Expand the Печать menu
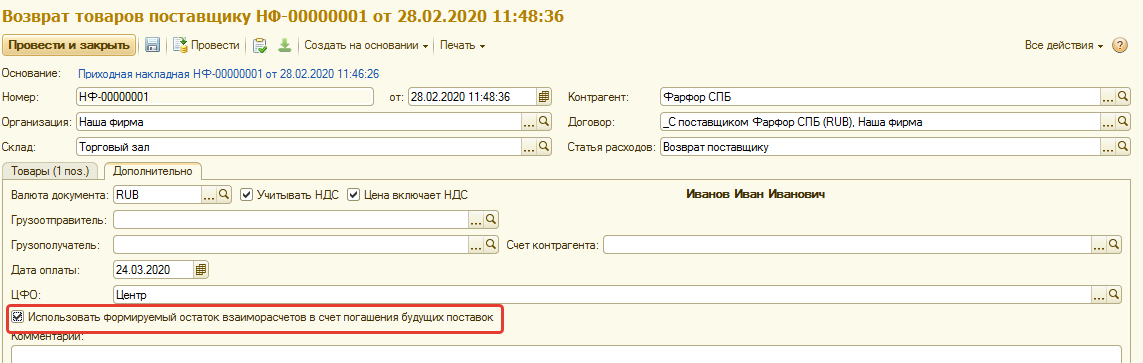Image resolution: width=1143 pixels, height=363 pixels. pos(462,45)
